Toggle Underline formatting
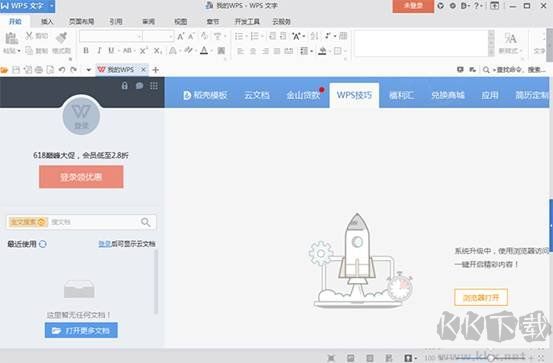Viewport: 553px width, 363px height. pos(111,51)
